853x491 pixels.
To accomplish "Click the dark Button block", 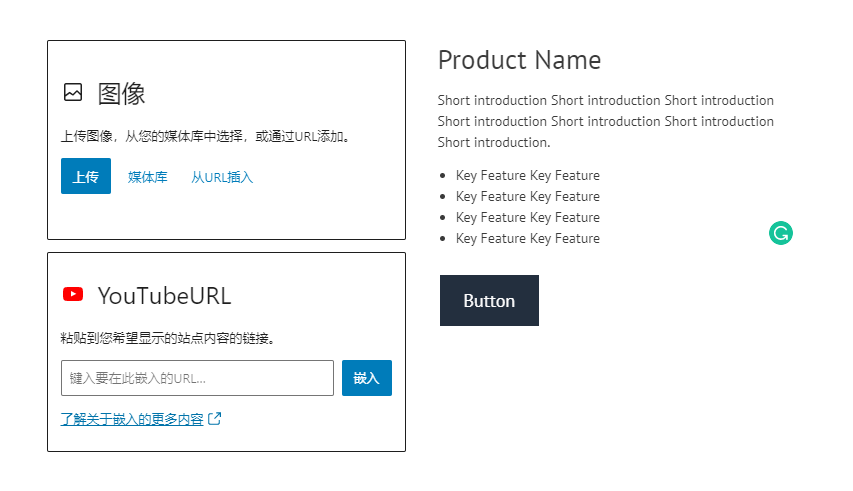I will (489, 301).
